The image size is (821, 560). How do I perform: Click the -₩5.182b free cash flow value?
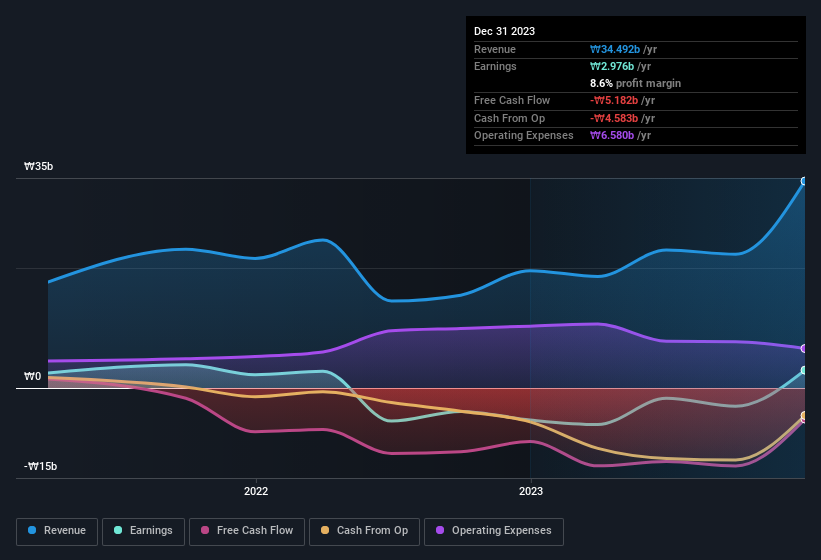pyautogui.click(x=614, y=100)
